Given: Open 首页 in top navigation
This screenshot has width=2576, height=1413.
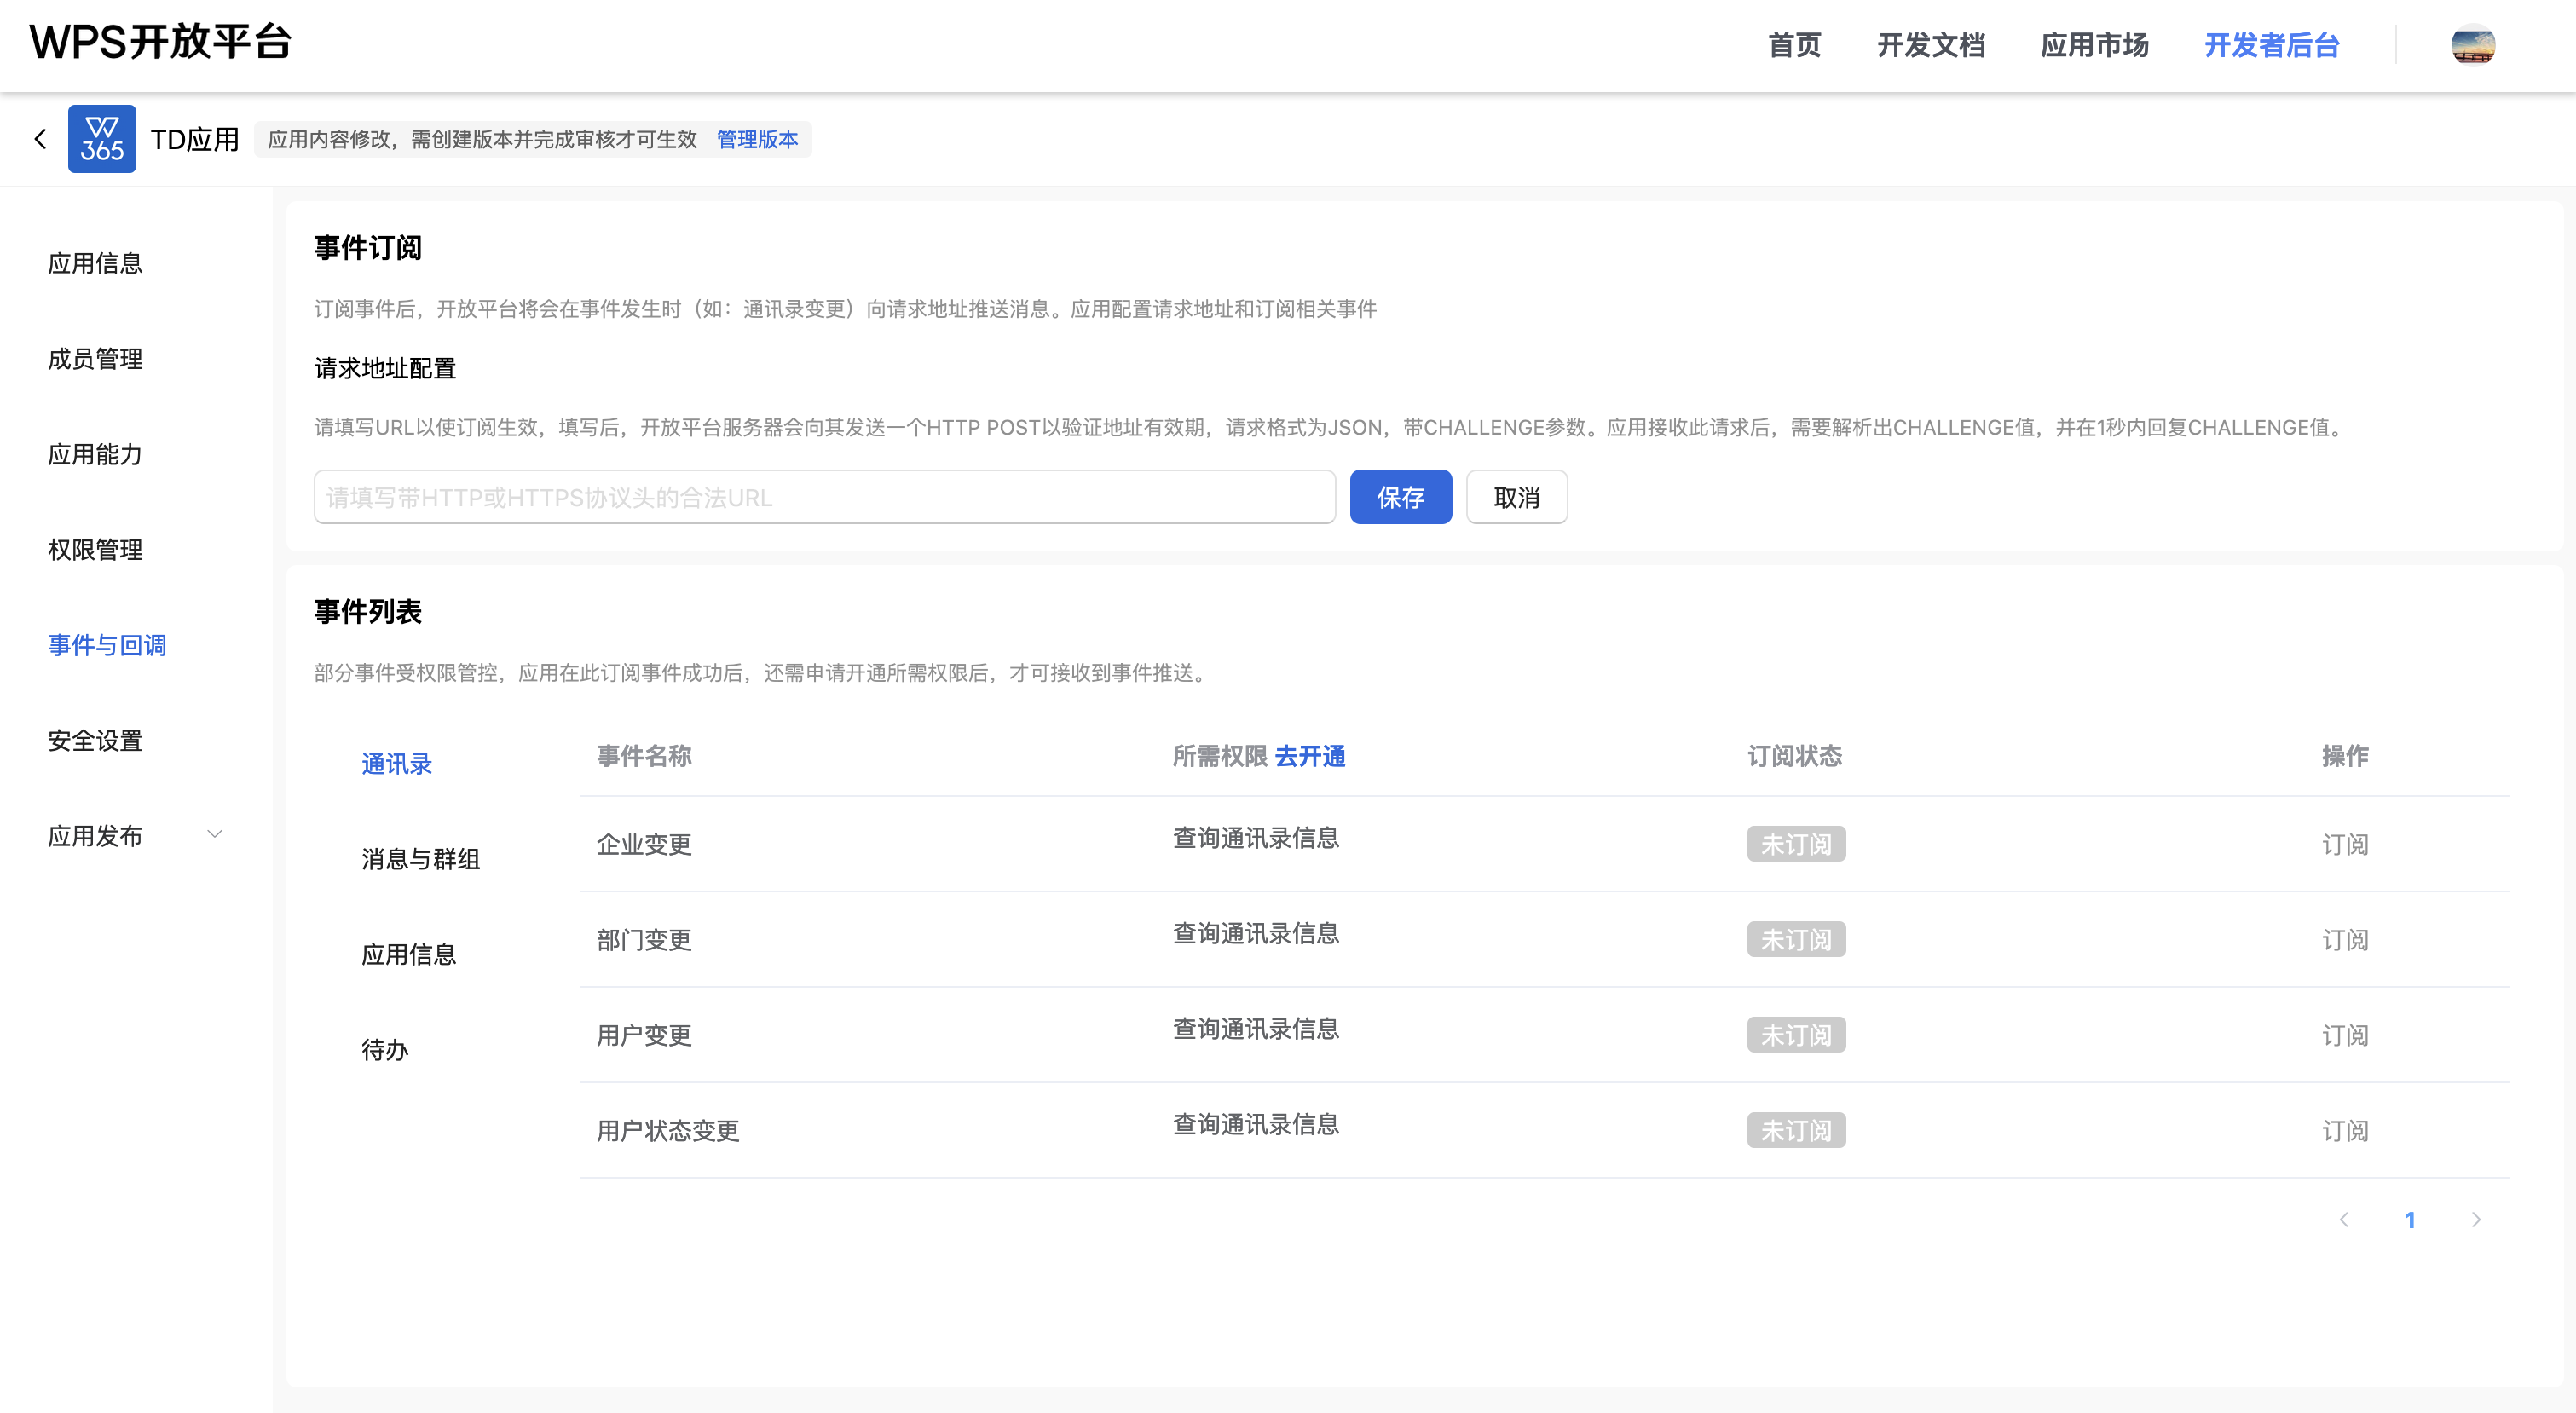Looking at the screenshot, I should [x=1794, y=45].
